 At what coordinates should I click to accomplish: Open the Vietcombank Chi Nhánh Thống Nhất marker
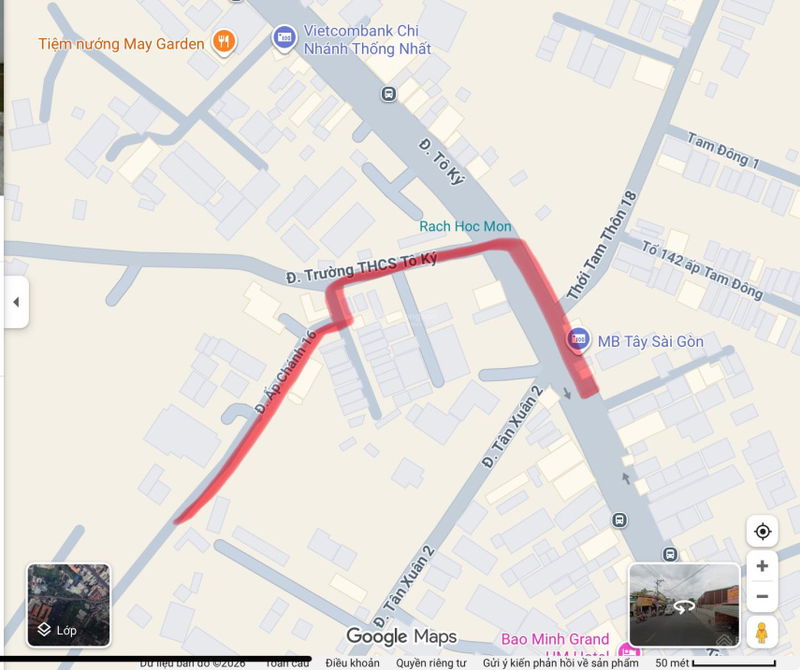click(x=284, y=37)
